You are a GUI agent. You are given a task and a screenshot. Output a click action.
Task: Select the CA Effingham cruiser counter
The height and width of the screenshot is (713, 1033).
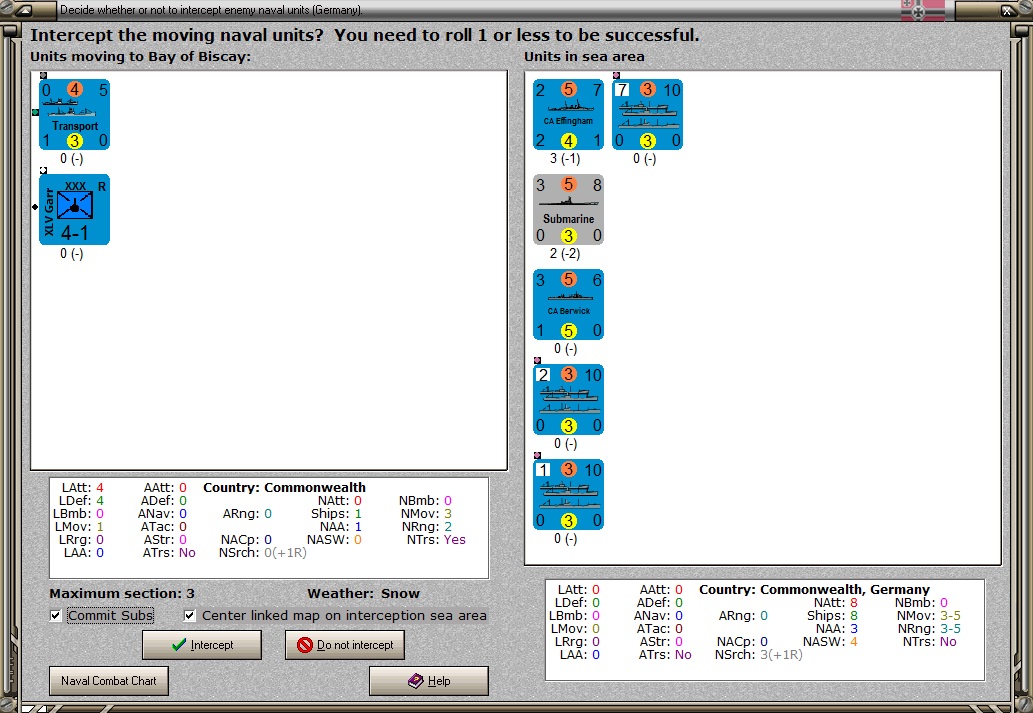tap(569, 115)
